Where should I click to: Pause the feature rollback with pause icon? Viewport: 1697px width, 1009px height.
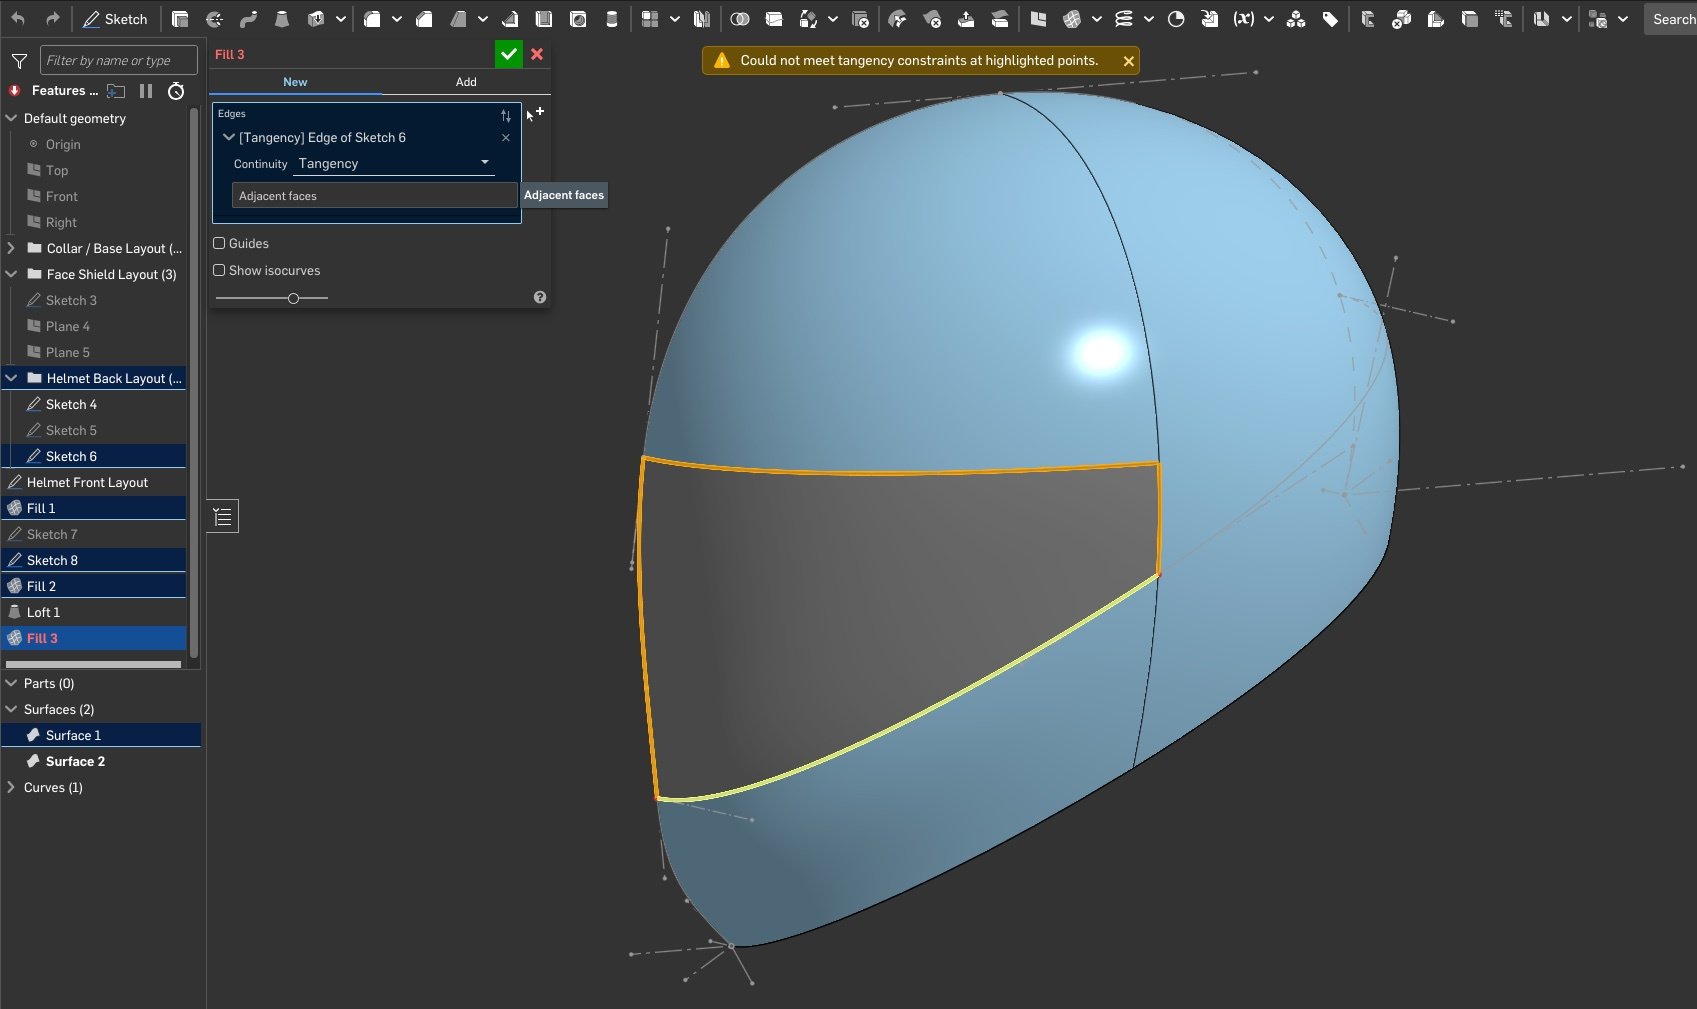click(145, 90)
